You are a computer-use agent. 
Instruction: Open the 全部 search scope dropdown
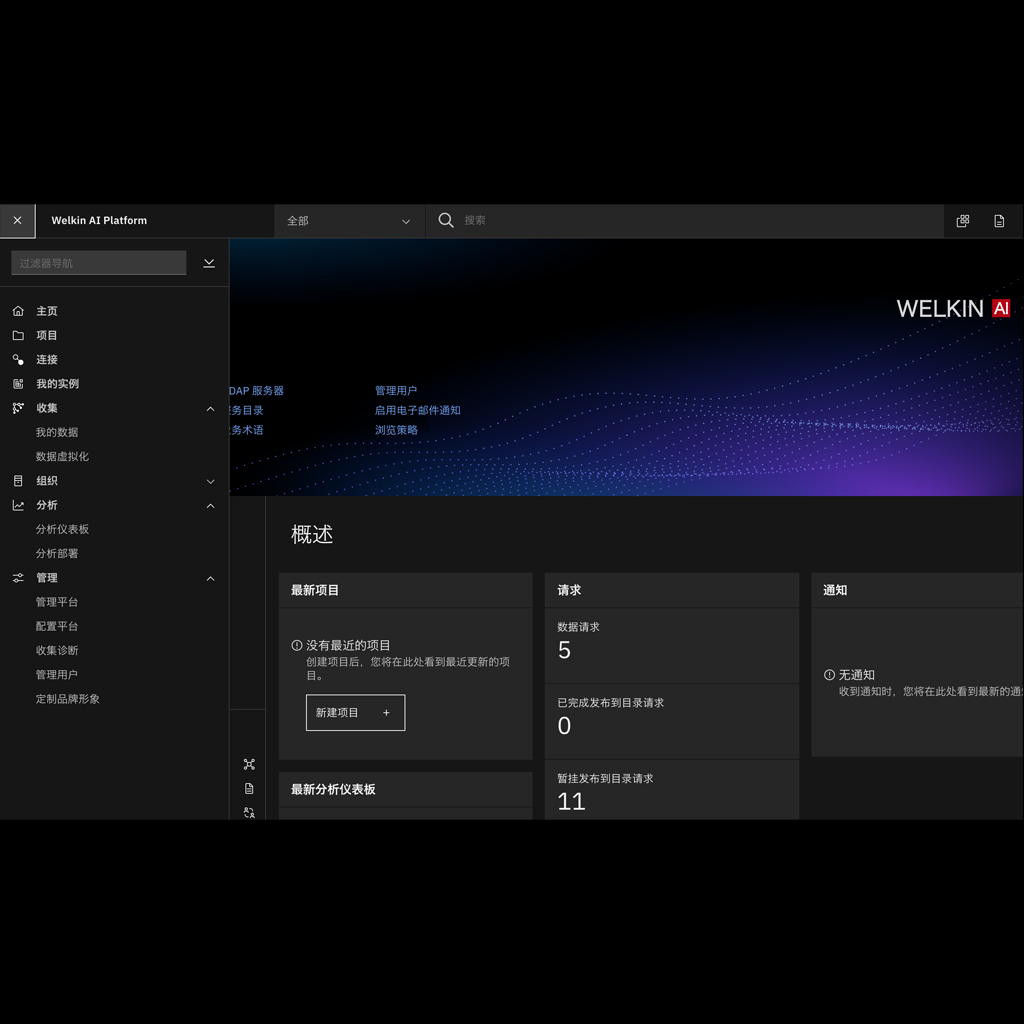[x=349, y=221]
